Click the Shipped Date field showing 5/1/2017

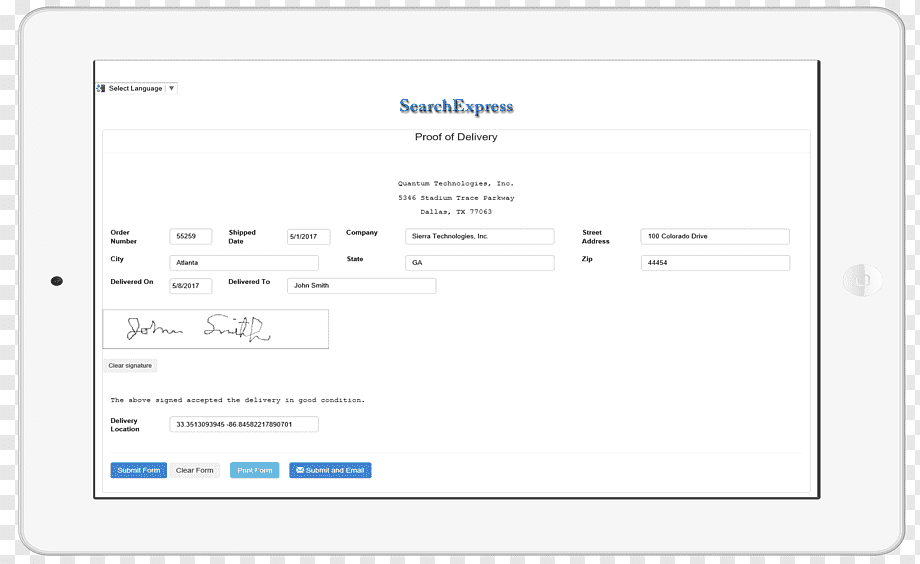[x=309, y=237]
